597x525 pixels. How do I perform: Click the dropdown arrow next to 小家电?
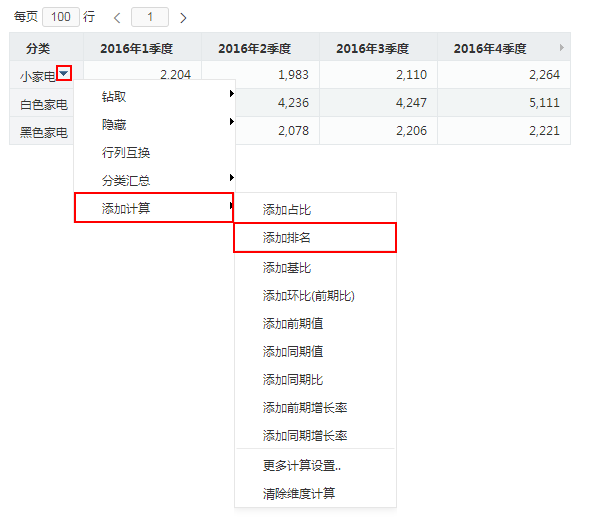(x=64, y=73)
